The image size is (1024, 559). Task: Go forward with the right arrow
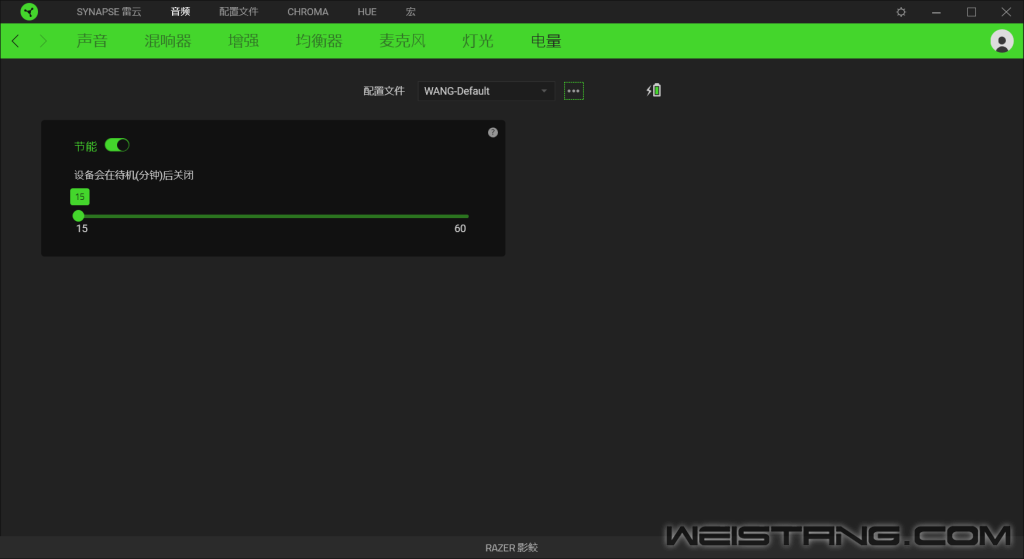click(43, 41)
